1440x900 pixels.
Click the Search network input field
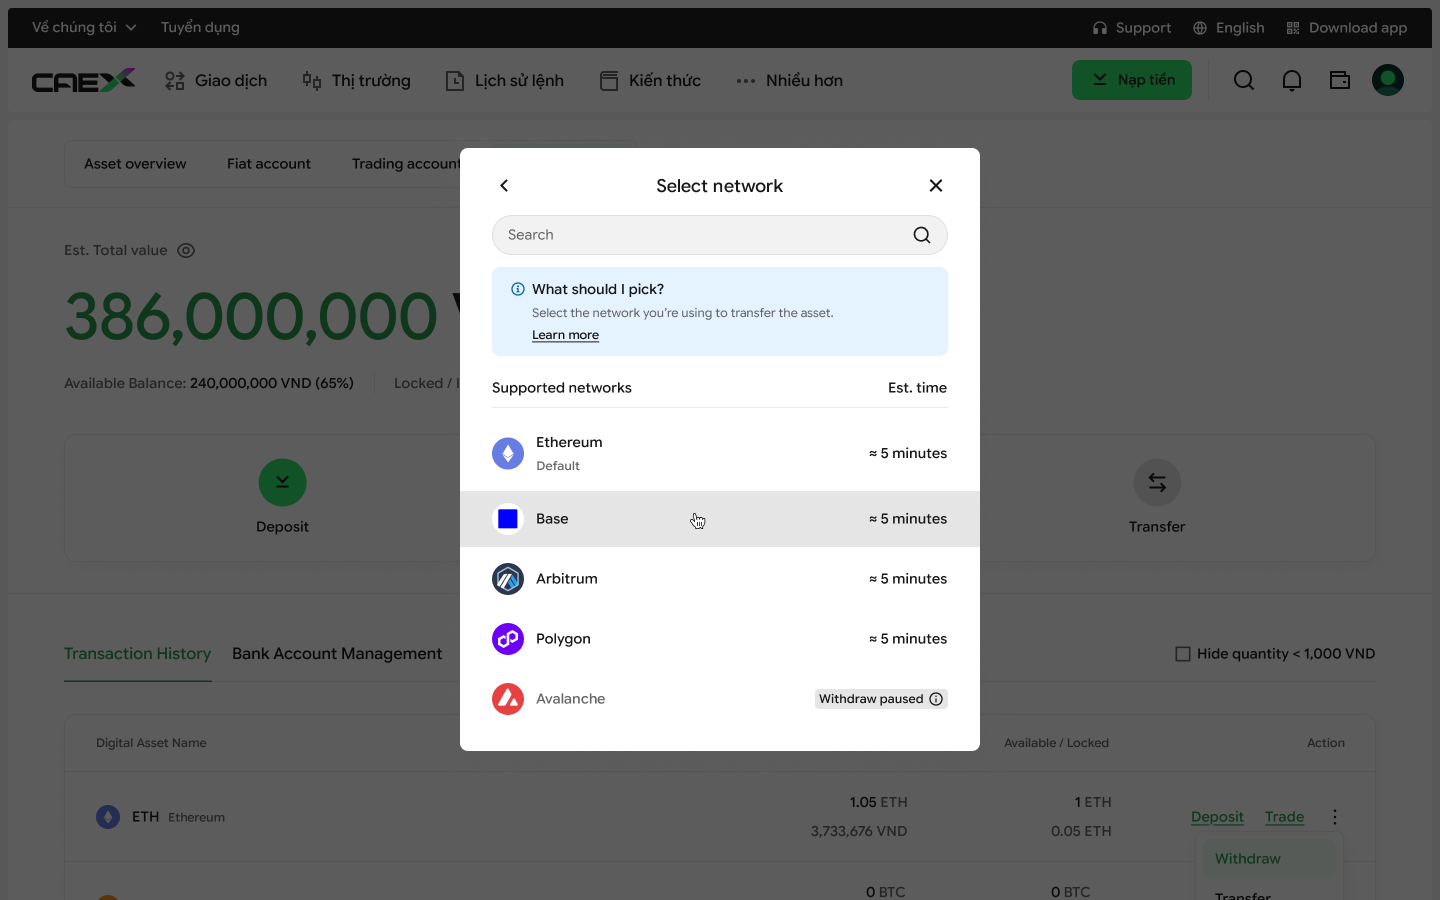point(720,235)
